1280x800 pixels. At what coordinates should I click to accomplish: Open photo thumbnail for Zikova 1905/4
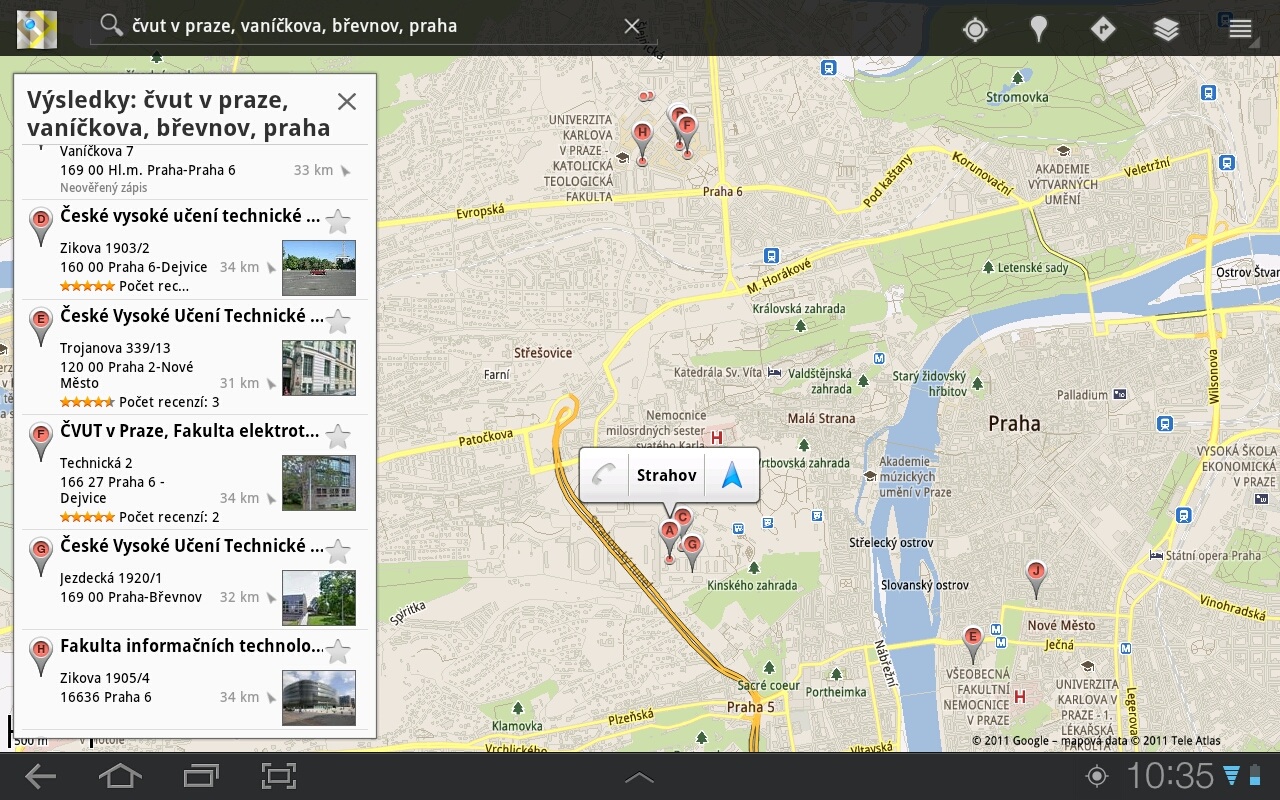click(x=319, y=697)
